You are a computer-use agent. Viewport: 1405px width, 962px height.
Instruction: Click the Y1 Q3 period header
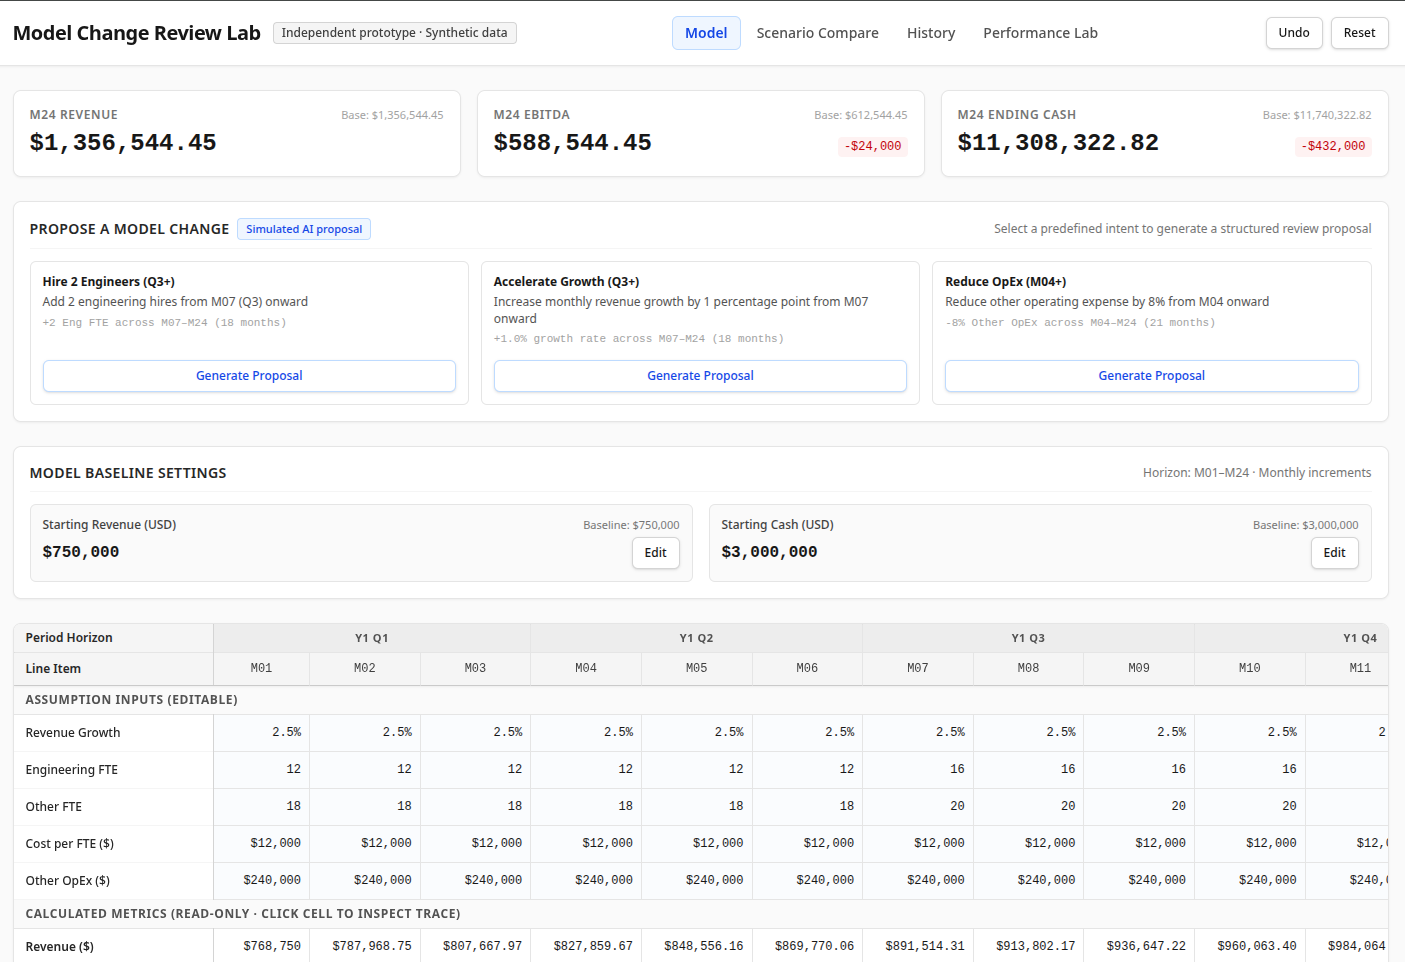pos(1028,638)
